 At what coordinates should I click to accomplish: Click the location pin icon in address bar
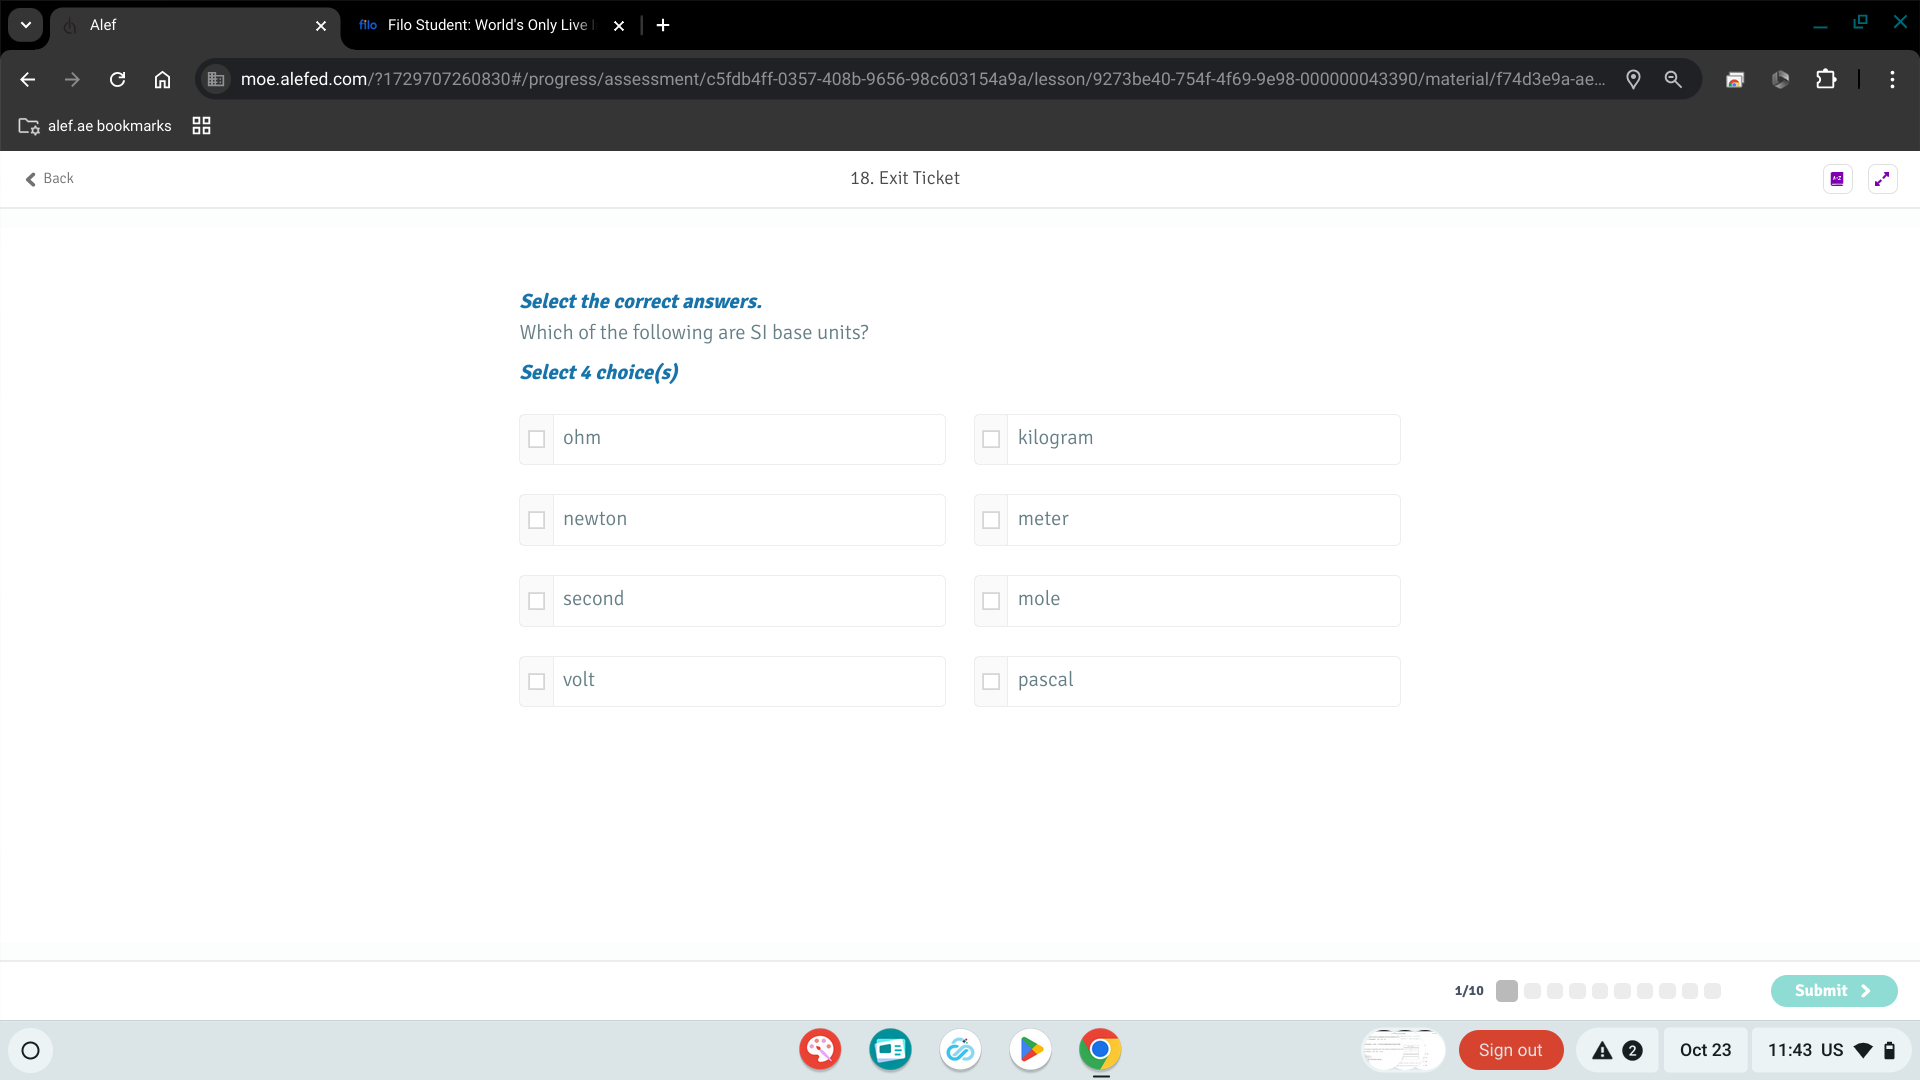pyautogui.click(x=1633, y=80)
